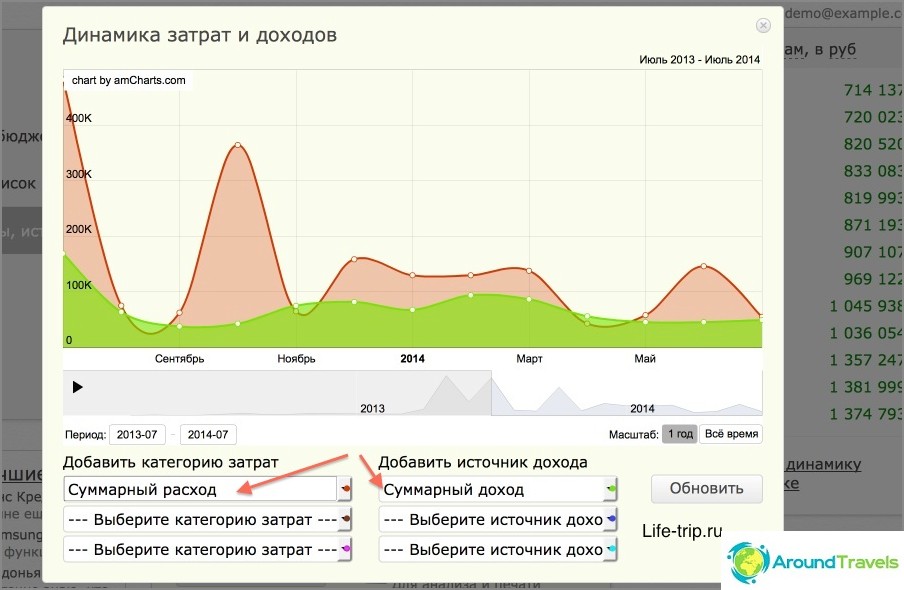Click the Май axis label

[x=645, y=359]
